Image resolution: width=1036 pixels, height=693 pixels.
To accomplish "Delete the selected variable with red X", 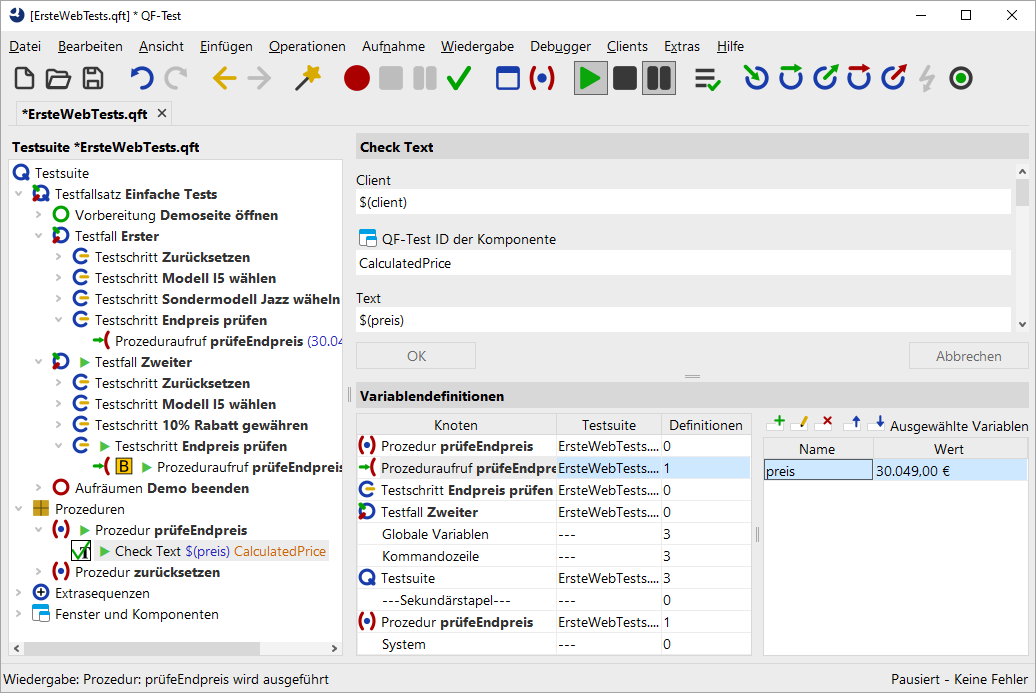I will click(825, 422).
